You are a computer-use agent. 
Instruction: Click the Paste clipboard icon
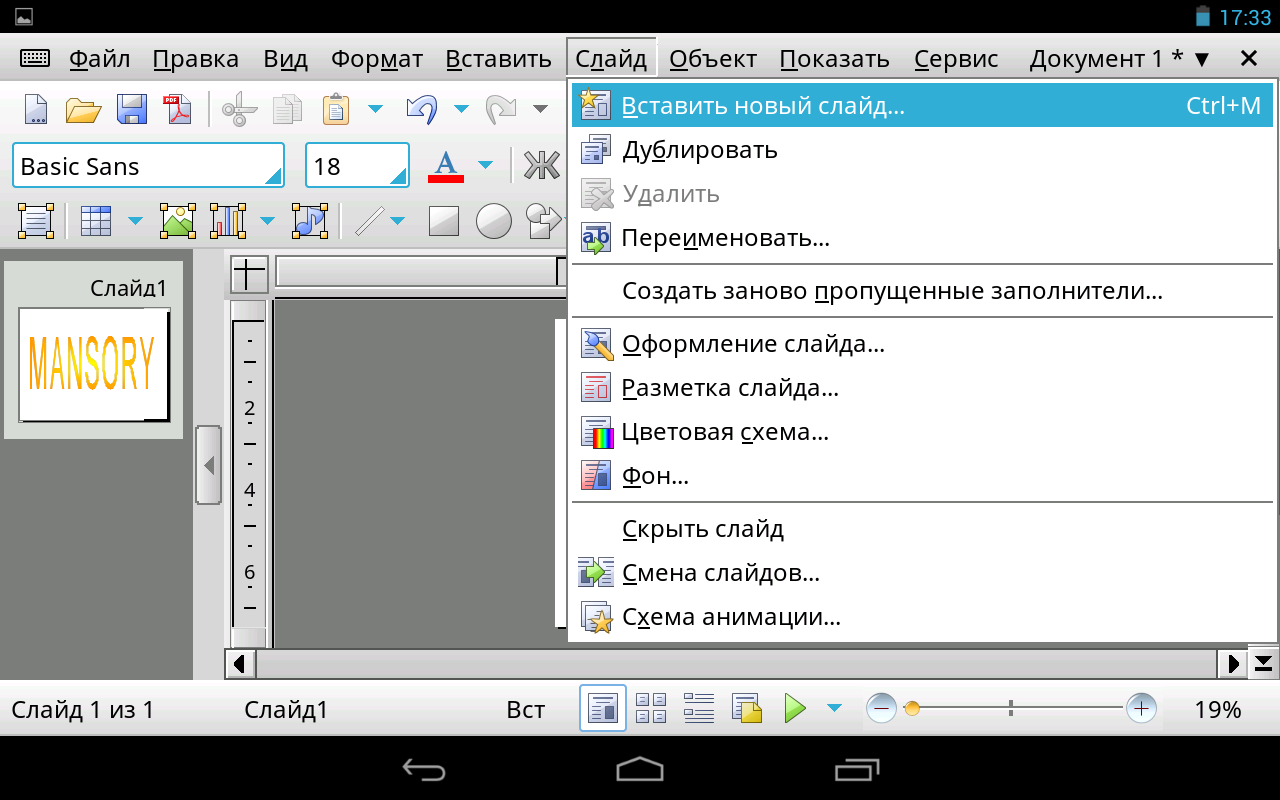pos(337,108)
